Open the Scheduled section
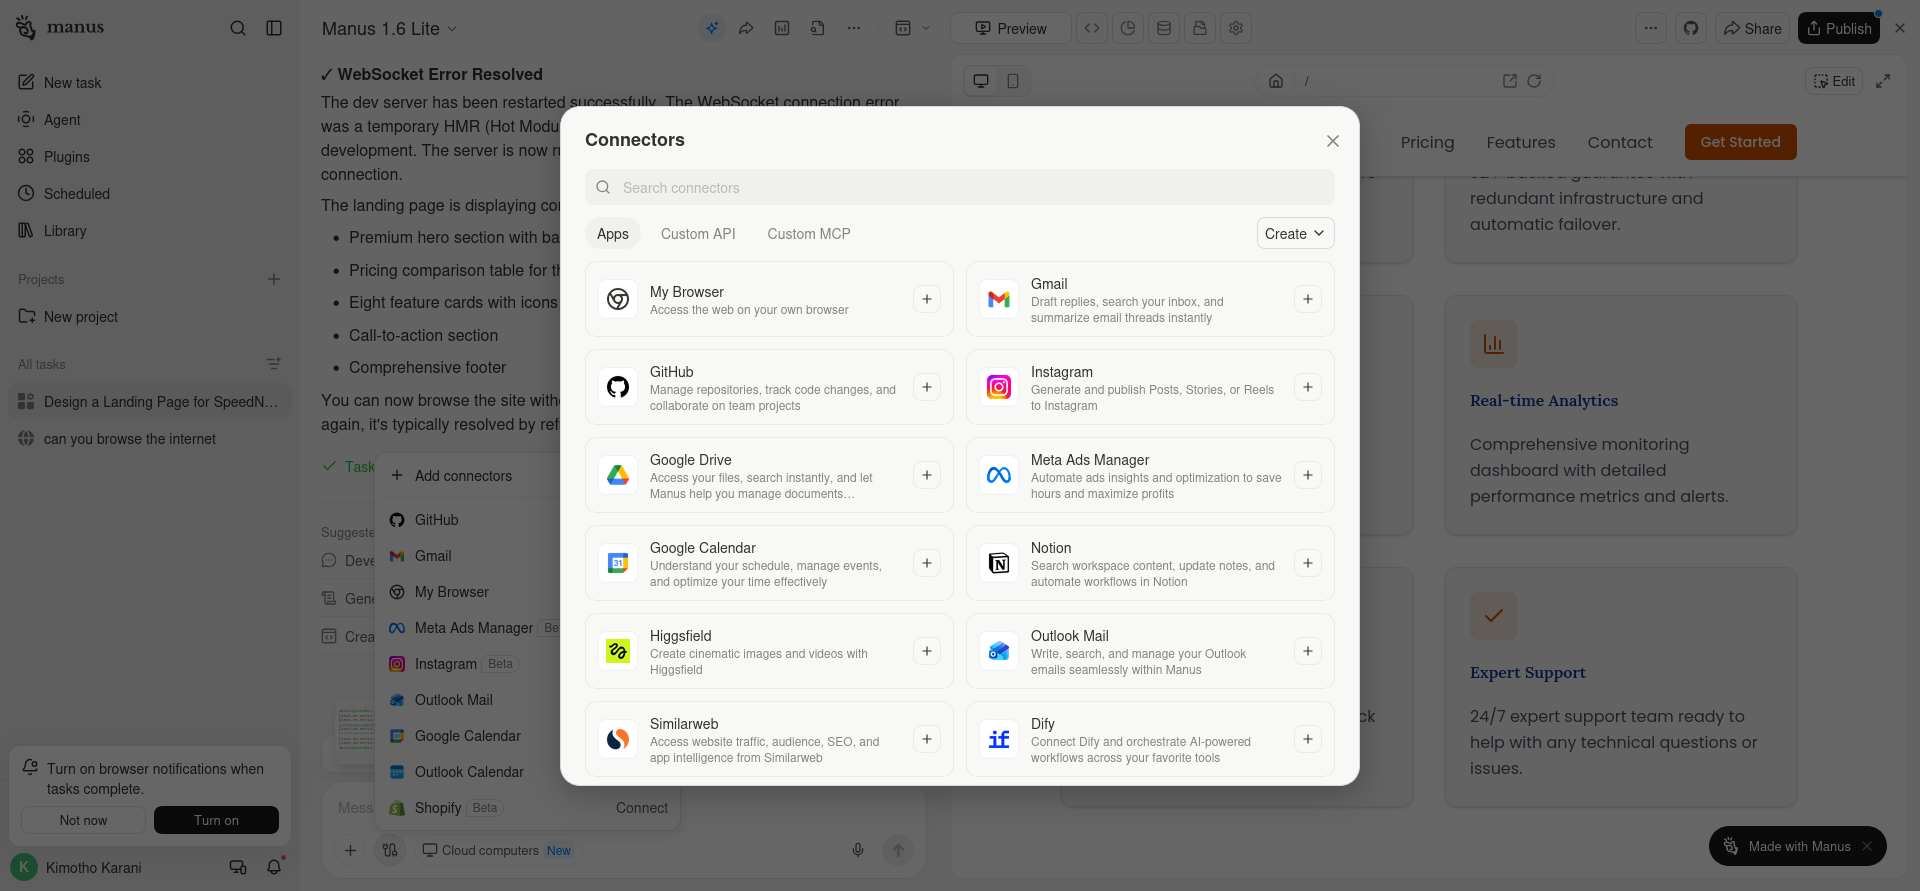Viewport: 1920px width, 891px height. [150, 194]
